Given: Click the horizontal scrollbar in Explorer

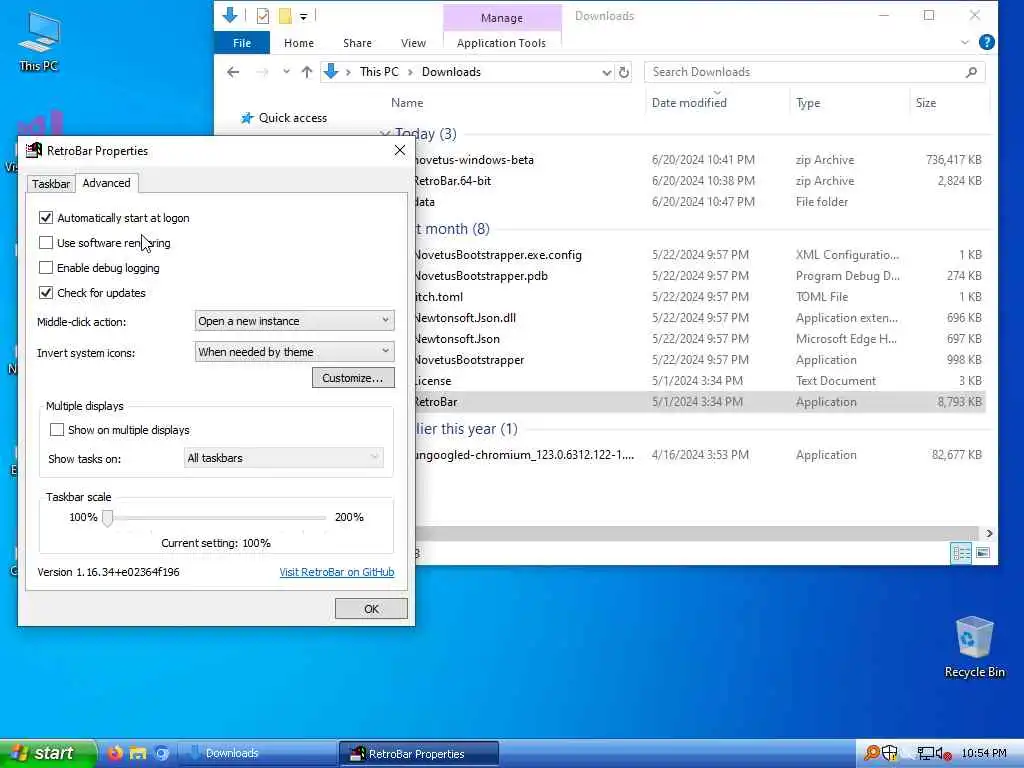Looking at the screenshot, I should 696,534.
